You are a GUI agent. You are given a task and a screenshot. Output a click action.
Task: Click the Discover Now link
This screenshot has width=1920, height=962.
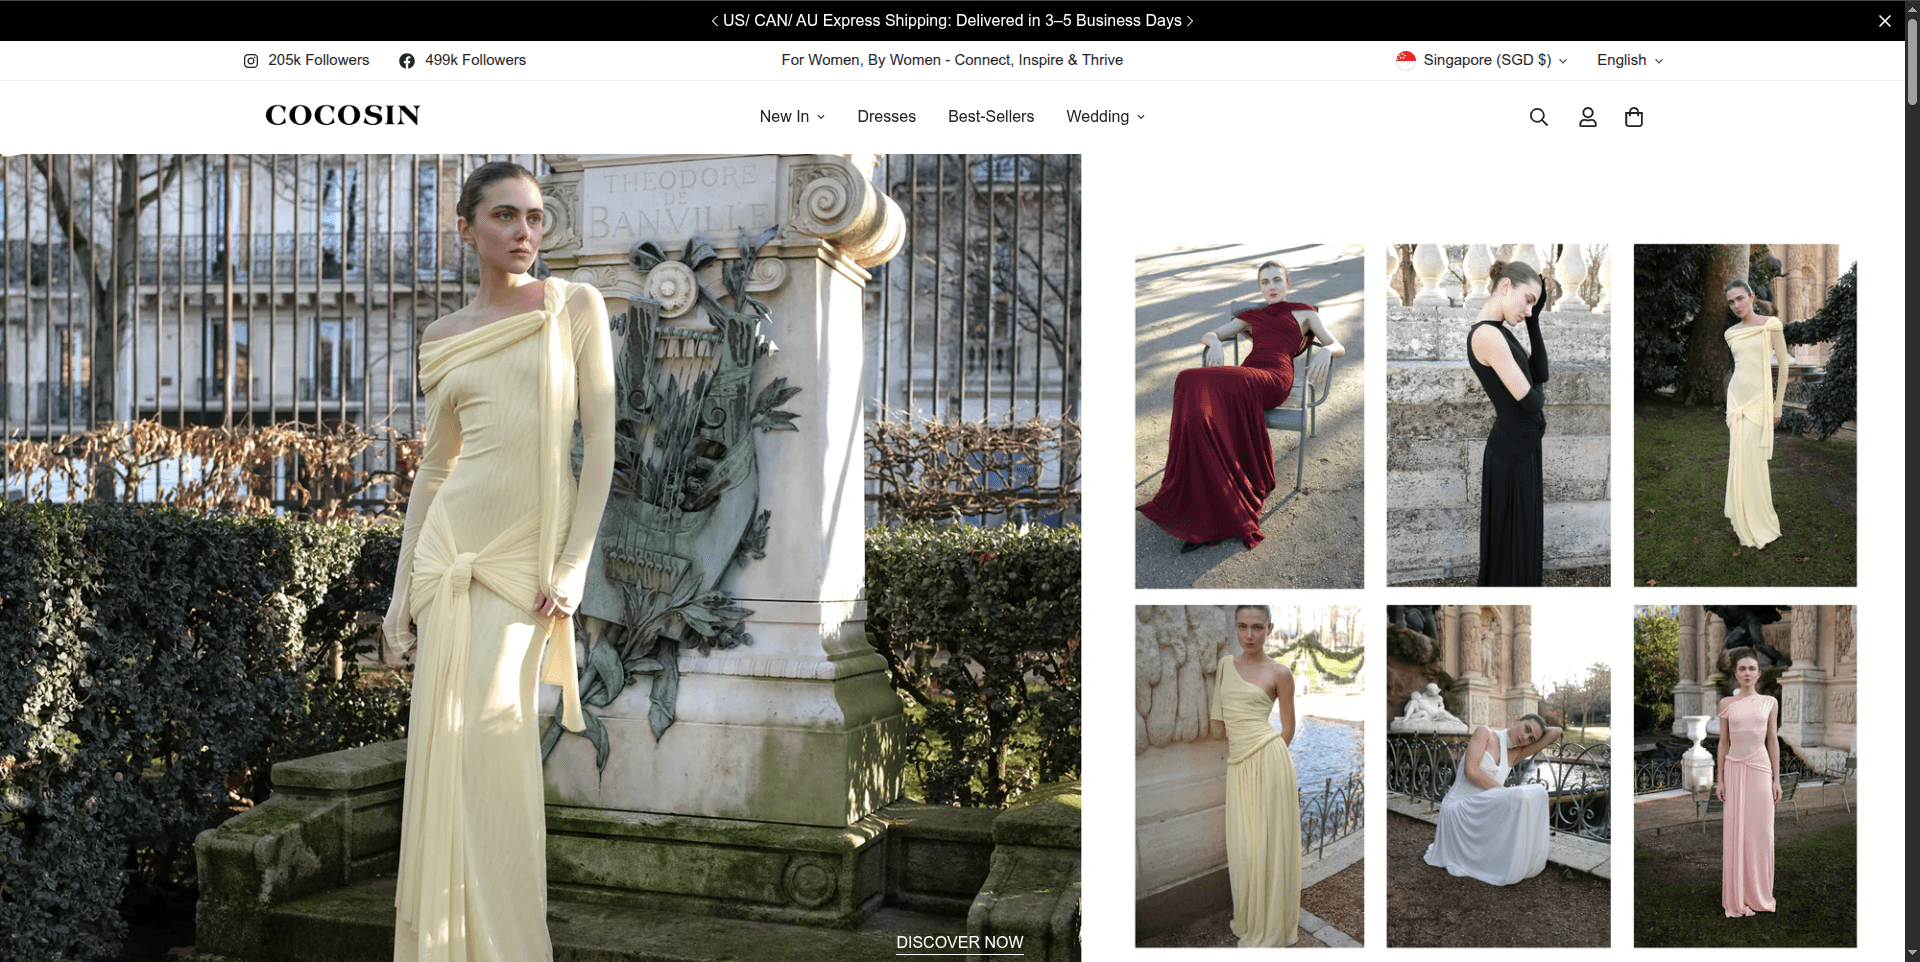point(960,942)
